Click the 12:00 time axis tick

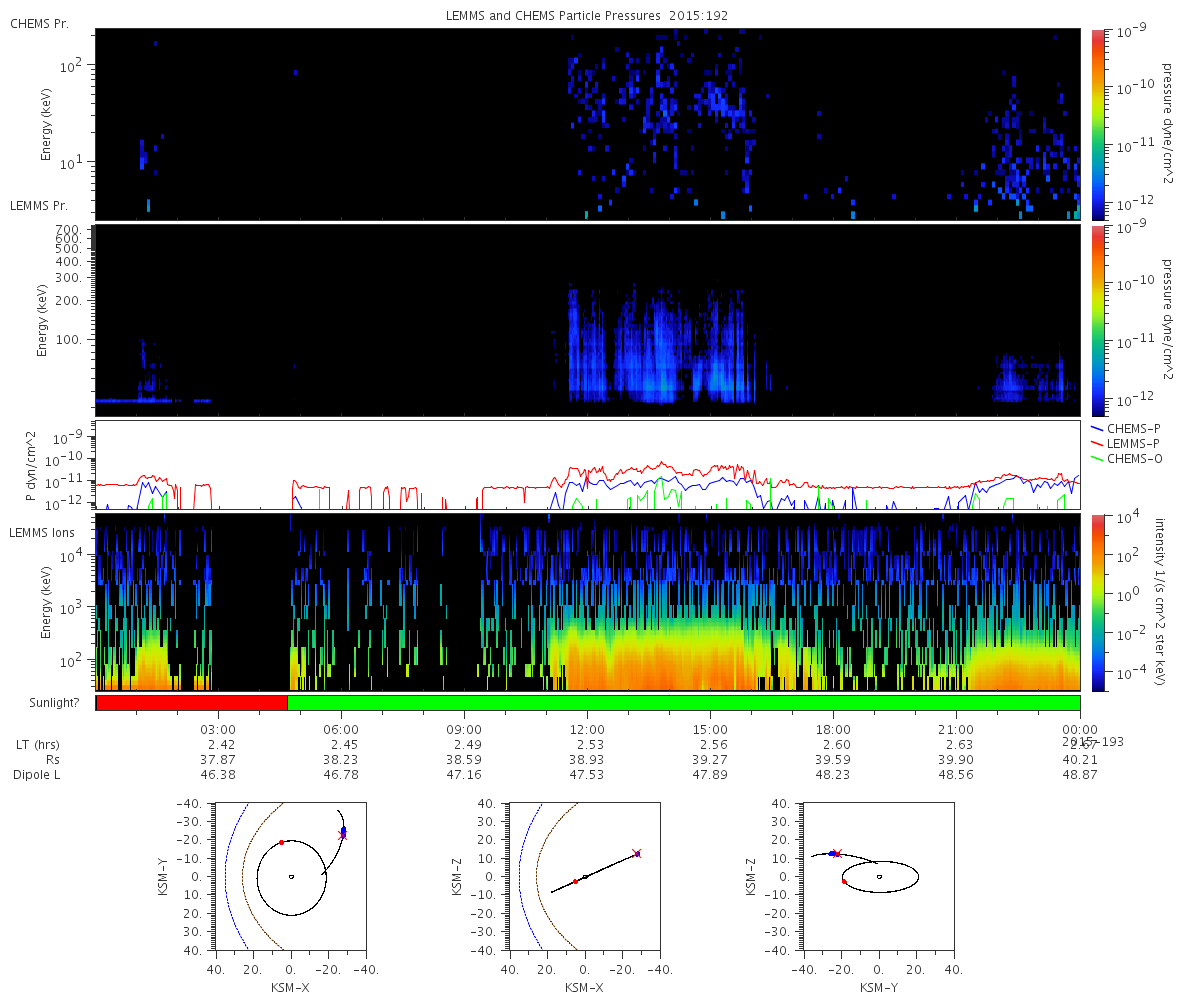coord(587,729)
